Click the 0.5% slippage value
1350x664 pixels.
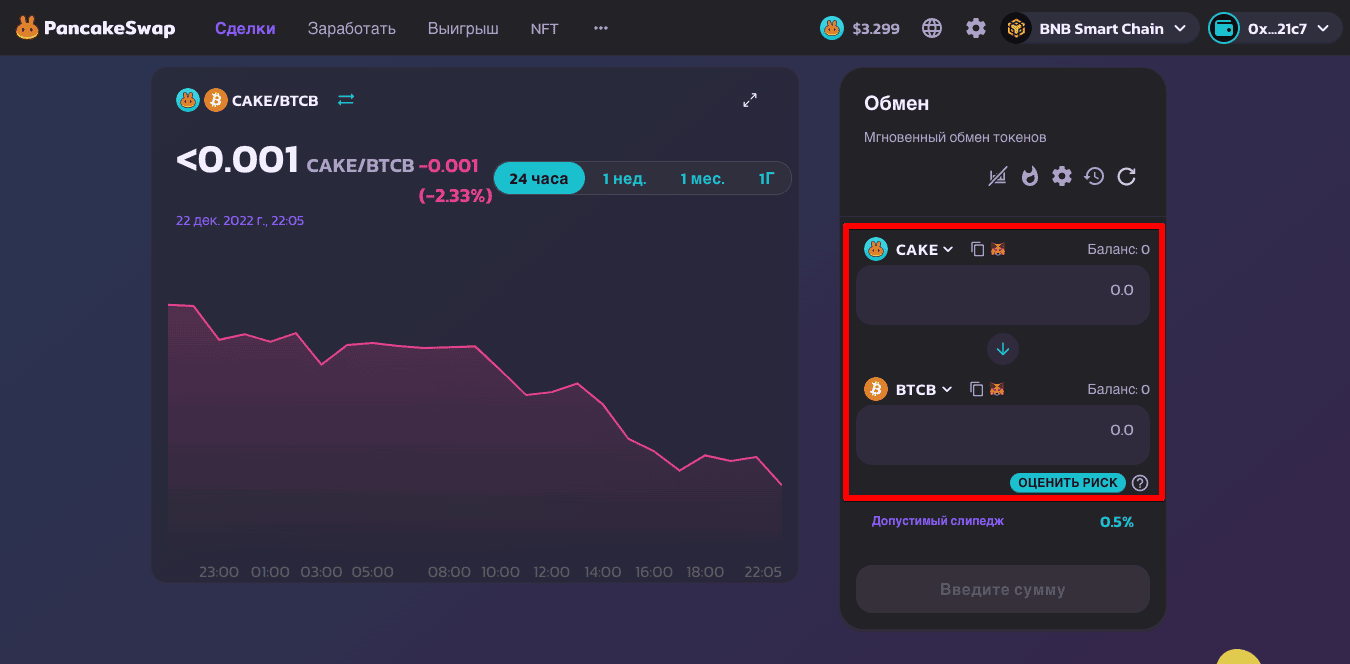tap(1117, 521)
